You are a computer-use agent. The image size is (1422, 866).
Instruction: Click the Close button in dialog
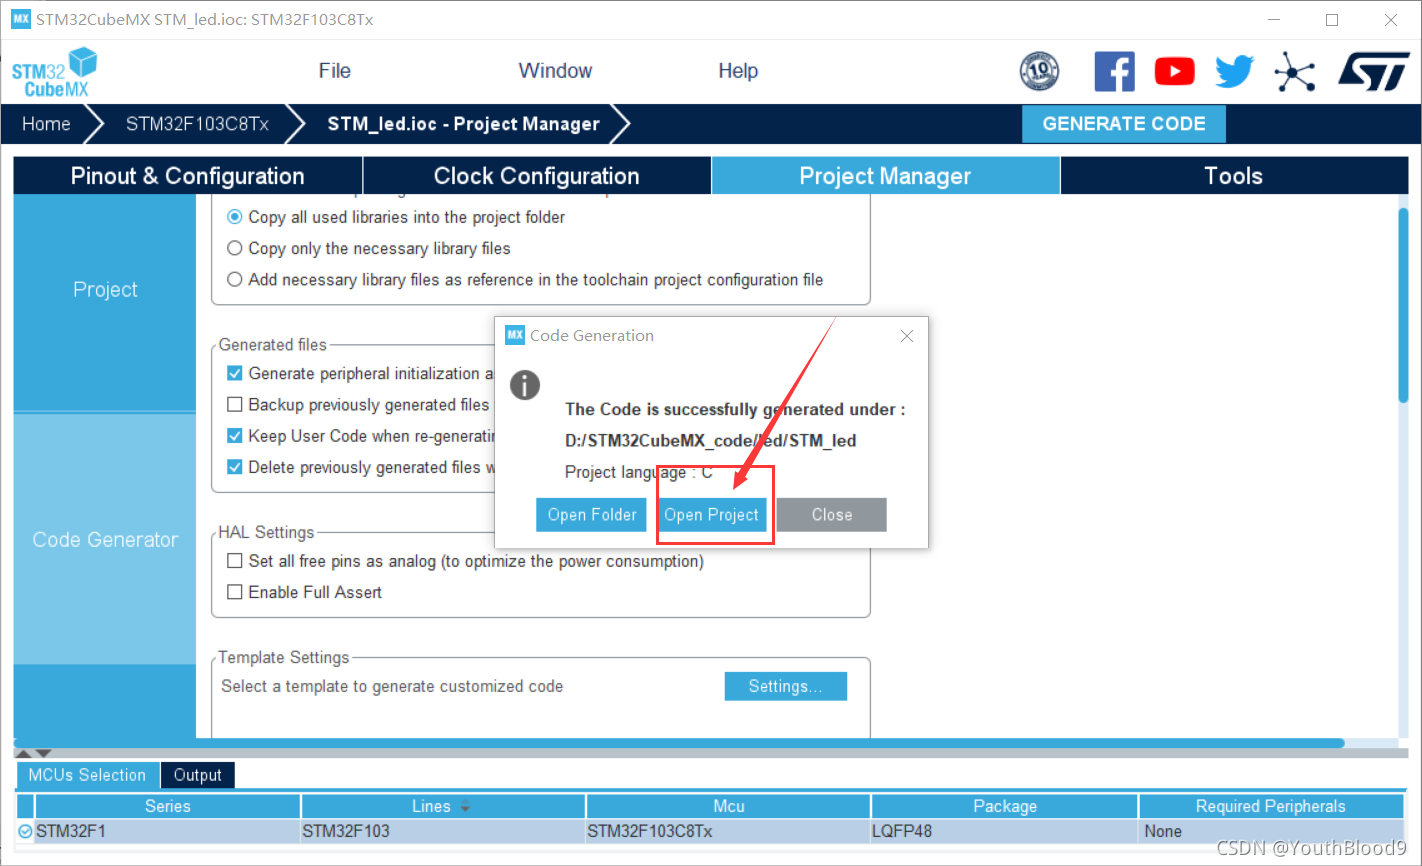point(832,515)
